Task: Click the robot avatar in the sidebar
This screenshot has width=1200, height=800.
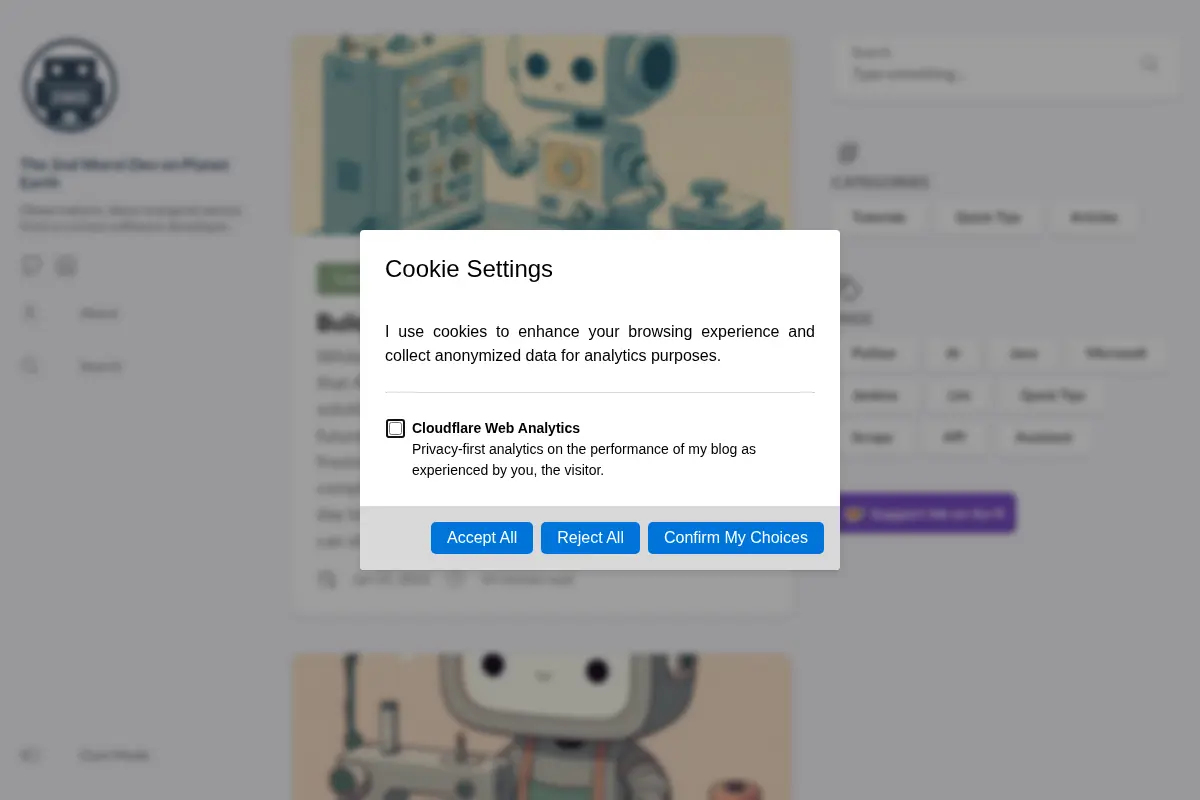Action: [70, 86]
